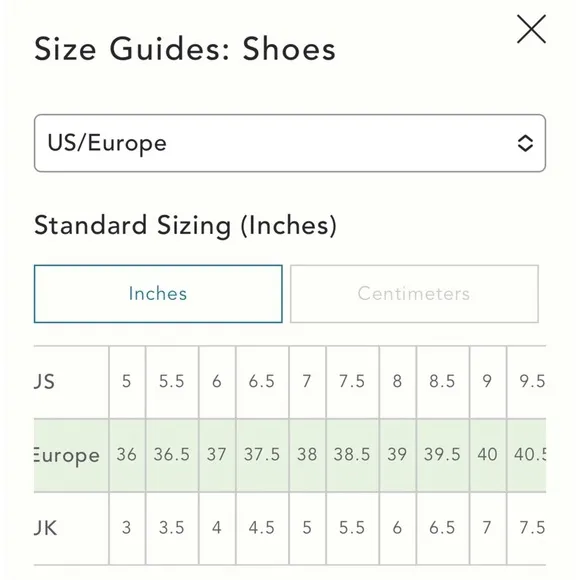Select US size 9 cell
Viewport: 580px width, 580px height.
pos(488,382)
